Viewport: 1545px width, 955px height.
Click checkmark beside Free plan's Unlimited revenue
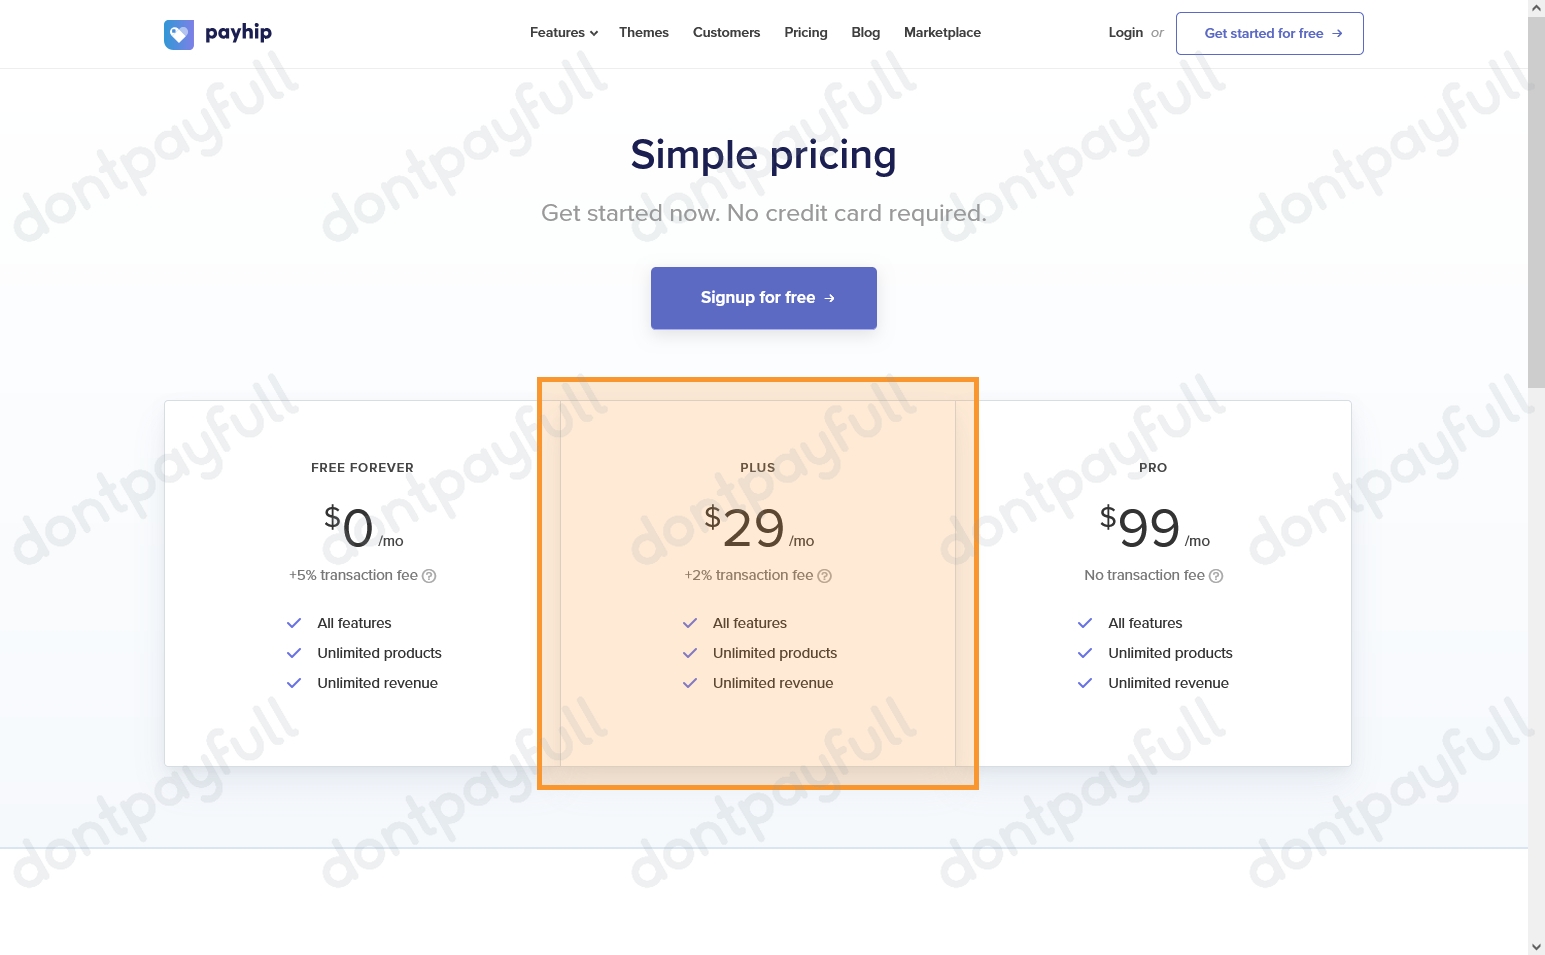[294, 683]
